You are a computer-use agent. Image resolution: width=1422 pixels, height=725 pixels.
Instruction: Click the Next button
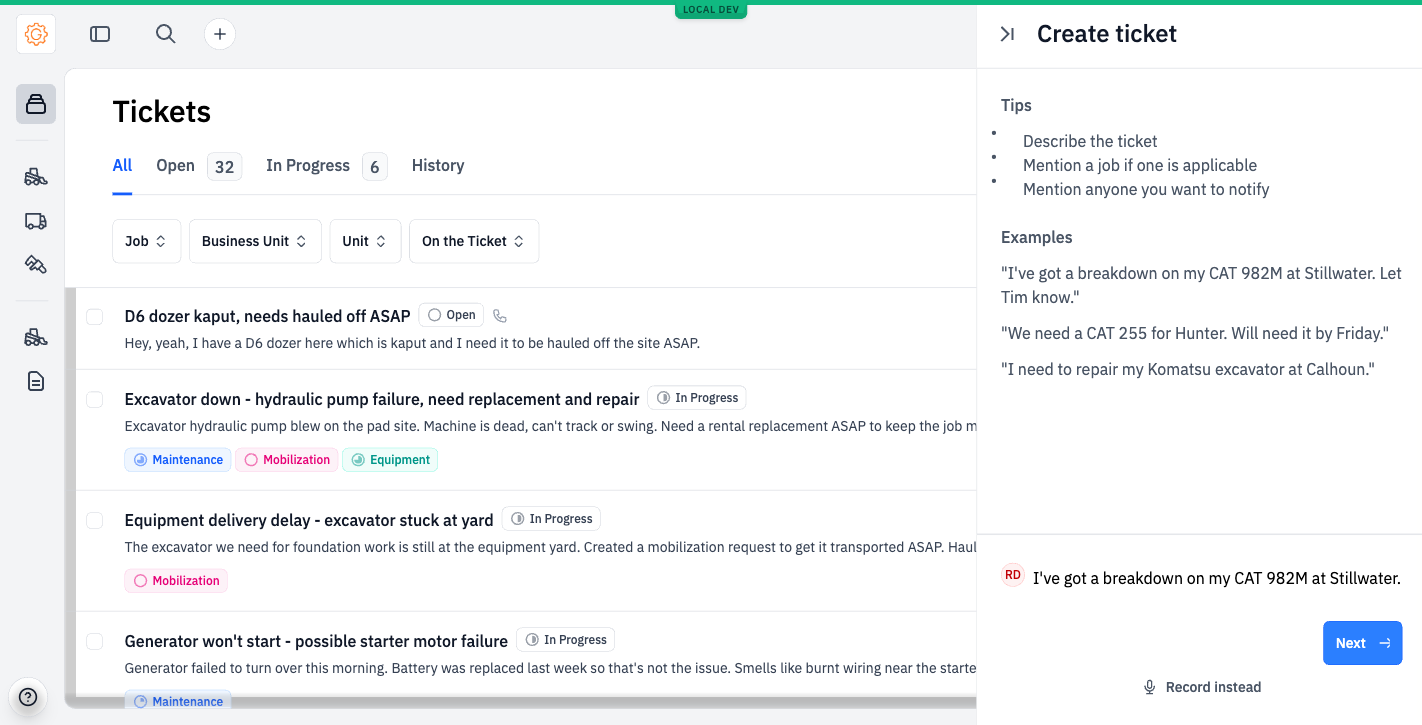click(1362, 643)
